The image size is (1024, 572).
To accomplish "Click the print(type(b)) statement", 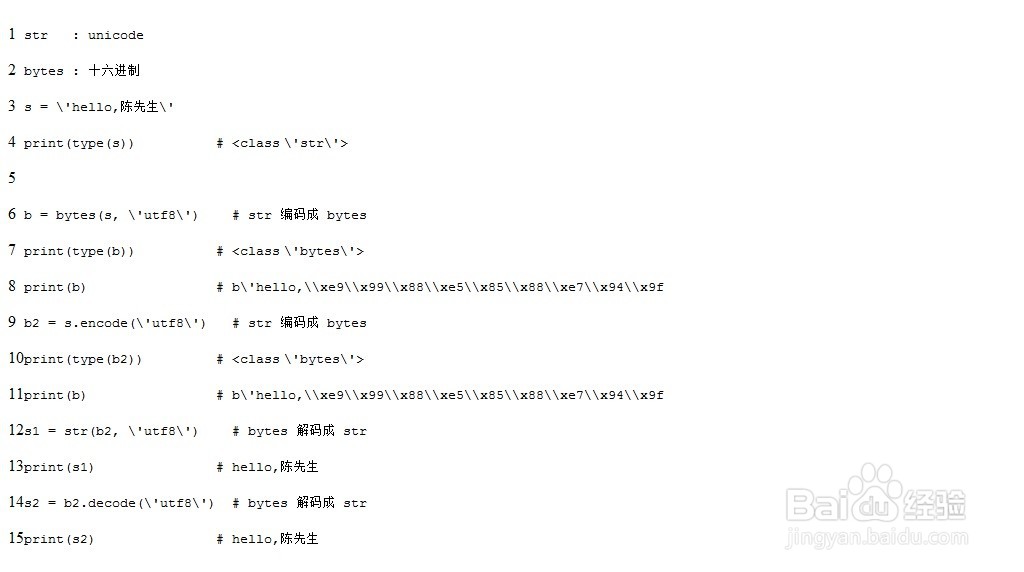I will [79, 252].
